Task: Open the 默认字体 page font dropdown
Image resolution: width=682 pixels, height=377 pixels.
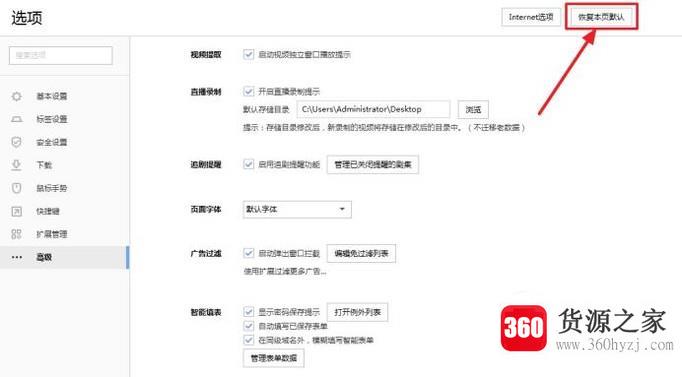Action: coord(297,209)
